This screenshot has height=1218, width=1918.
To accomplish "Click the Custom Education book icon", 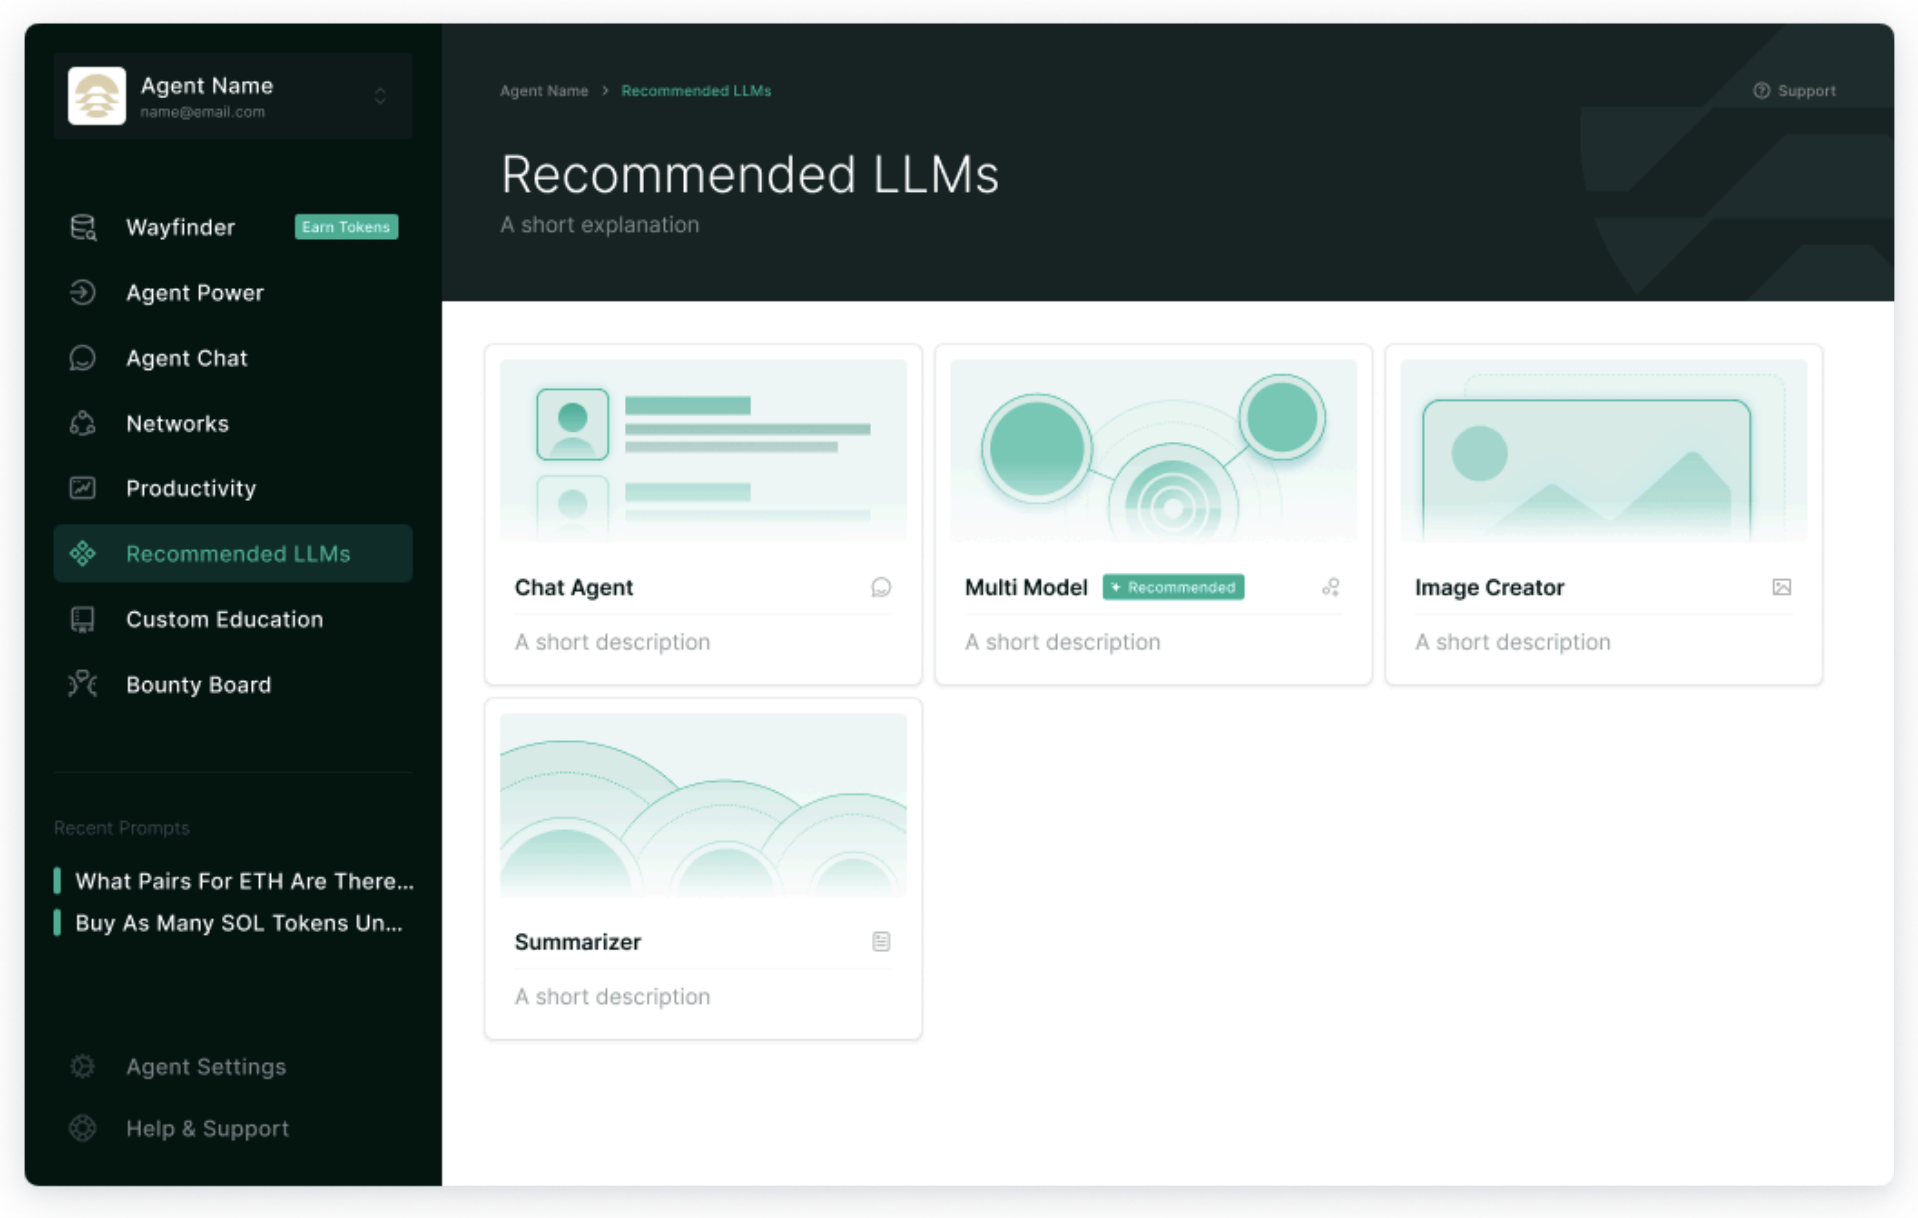I will pyautogui.click(x=83, y=619).
